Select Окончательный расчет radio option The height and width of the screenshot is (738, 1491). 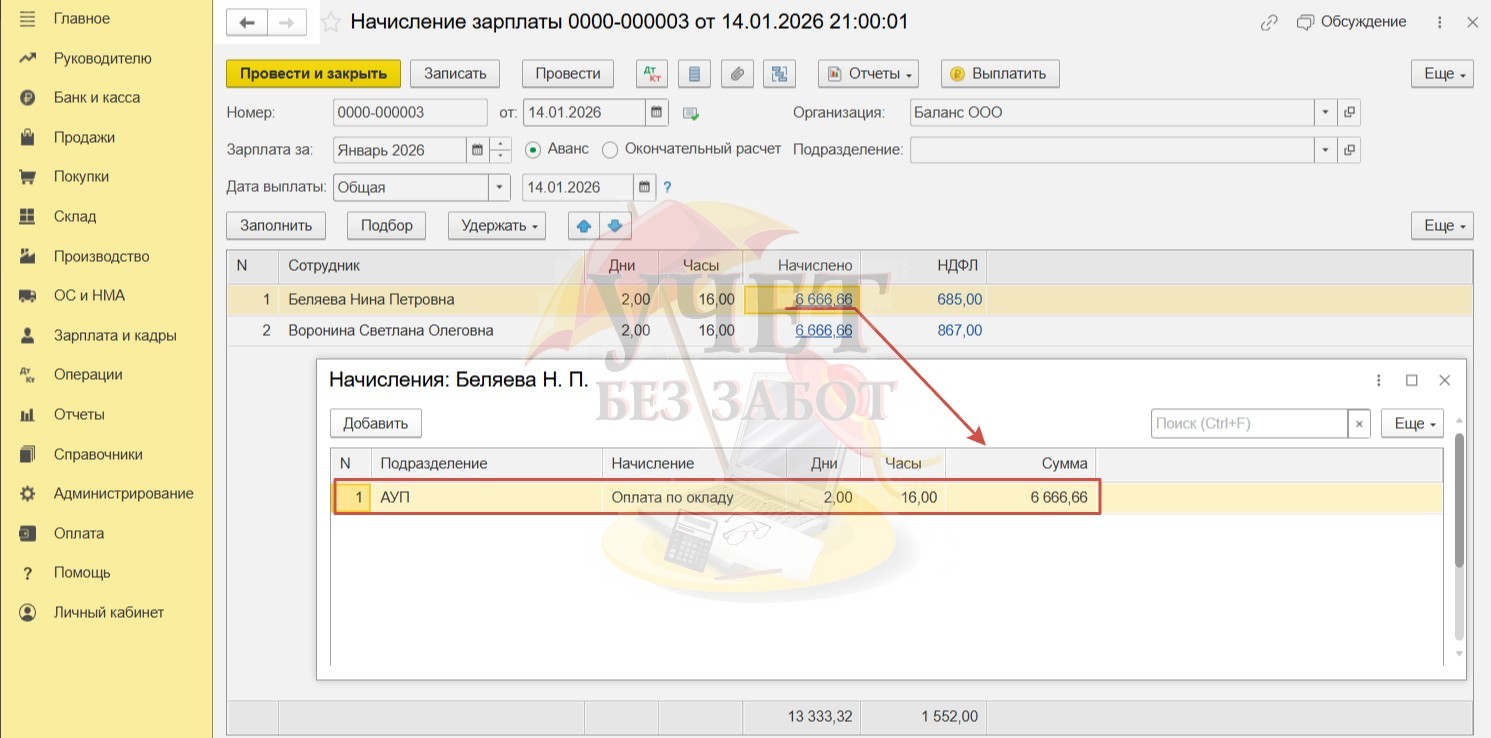610,150
